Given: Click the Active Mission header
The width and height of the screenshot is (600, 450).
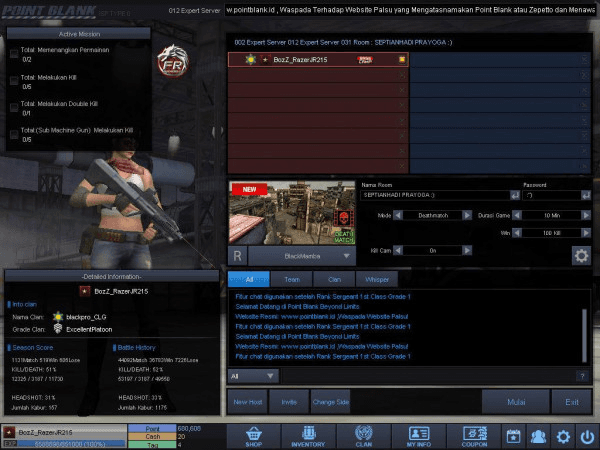Looking at the screenshot, I should click(79, 34).
